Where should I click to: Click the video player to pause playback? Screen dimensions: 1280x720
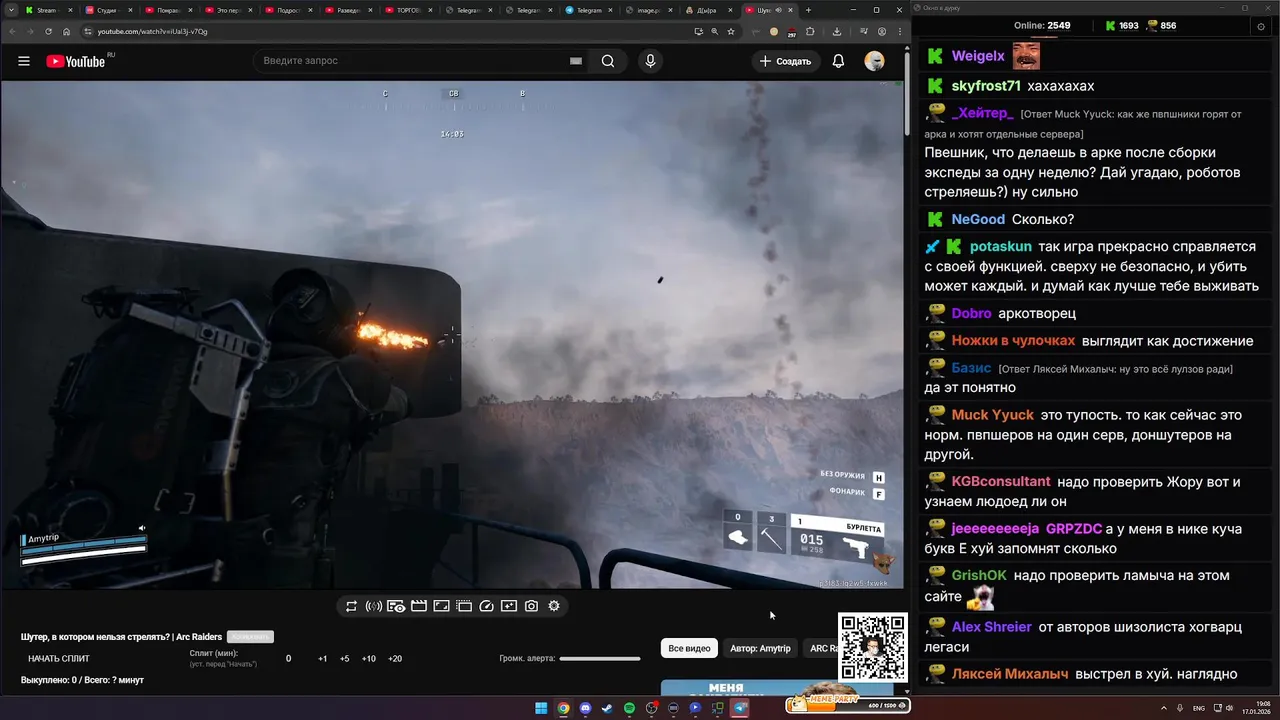(x=452, y=335)
